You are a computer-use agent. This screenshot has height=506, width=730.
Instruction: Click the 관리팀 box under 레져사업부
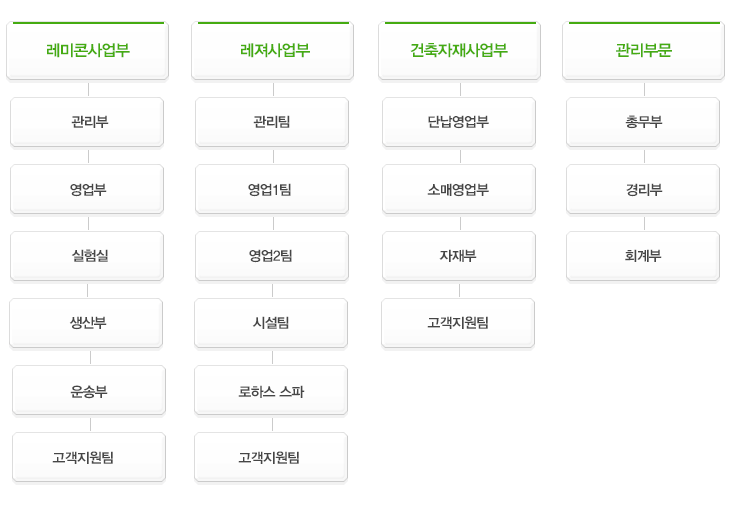(272, 122)
